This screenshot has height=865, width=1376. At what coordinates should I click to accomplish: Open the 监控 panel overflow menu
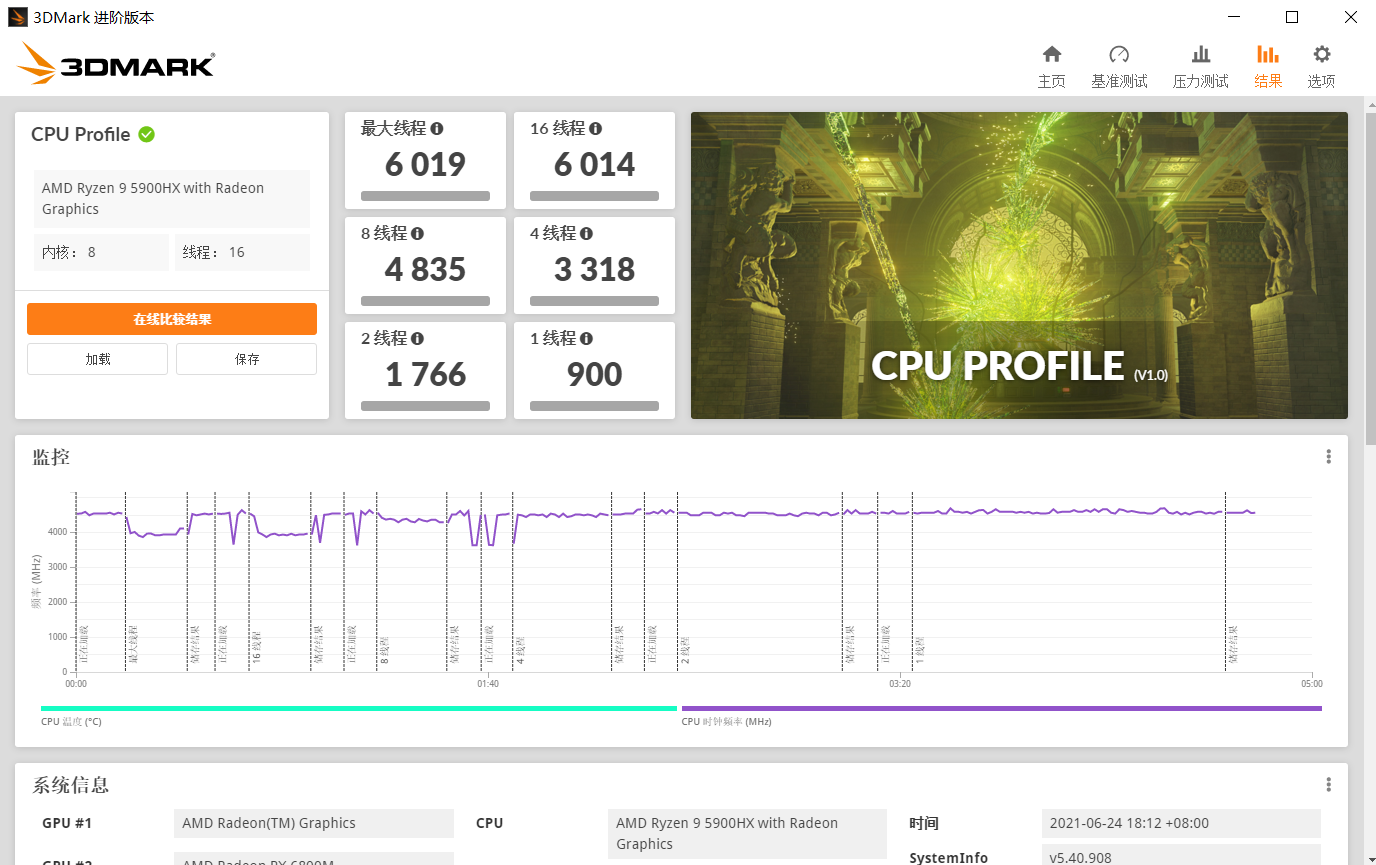(x=1329, y=455)
